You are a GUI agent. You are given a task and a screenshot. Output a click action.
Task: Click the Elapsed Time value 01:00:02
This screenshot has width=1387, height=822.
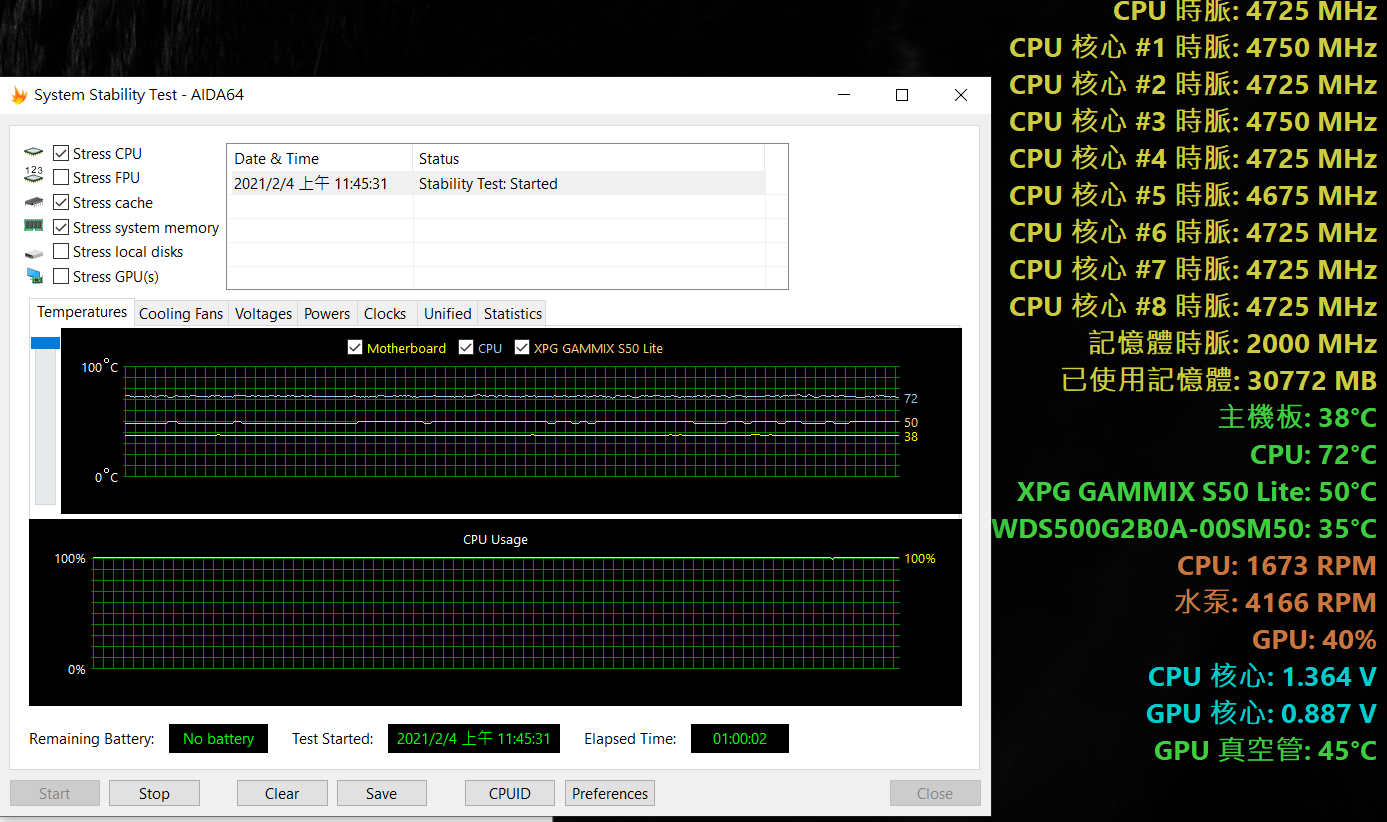(x=740, y=739)
